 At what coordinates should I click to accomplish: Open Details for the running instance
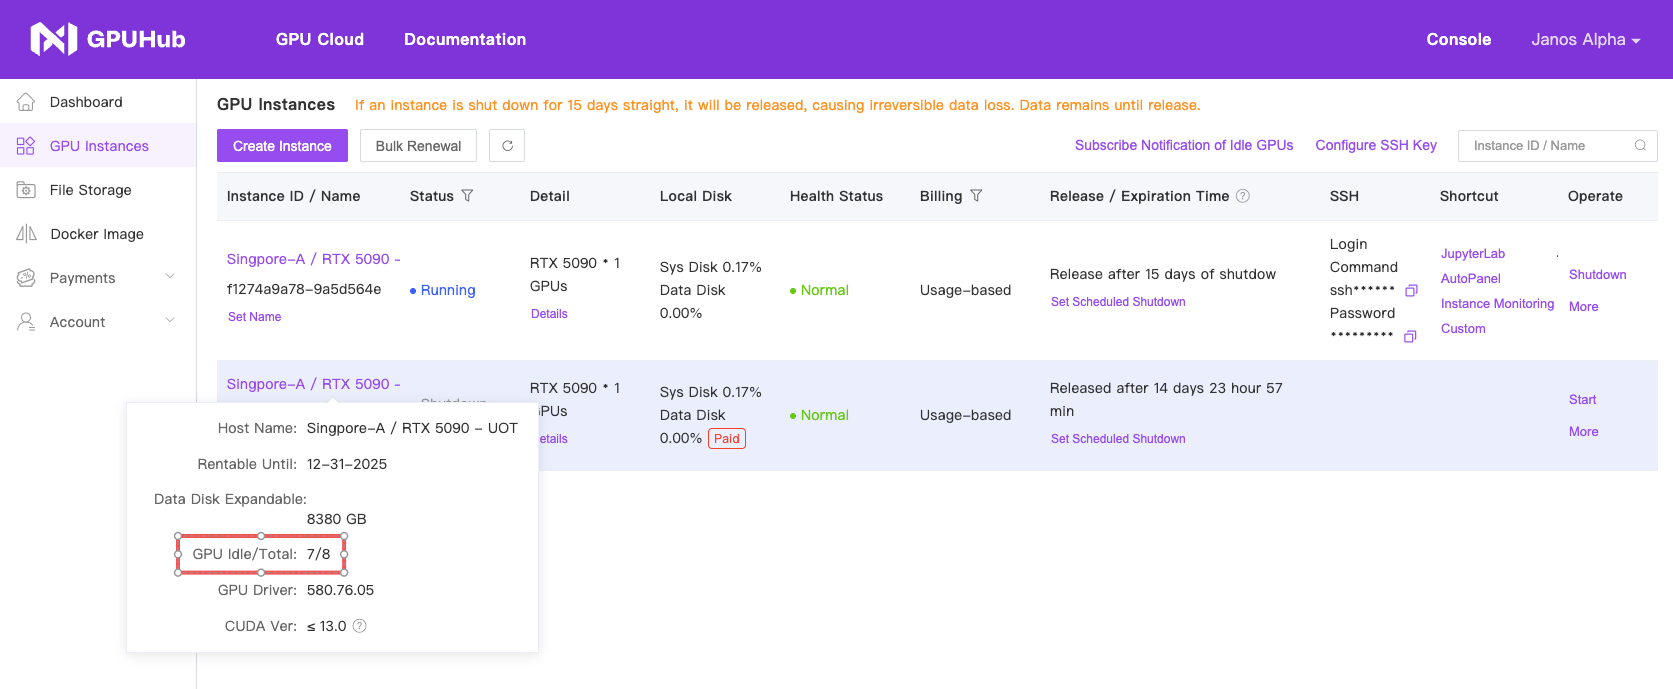click(549, 314)
